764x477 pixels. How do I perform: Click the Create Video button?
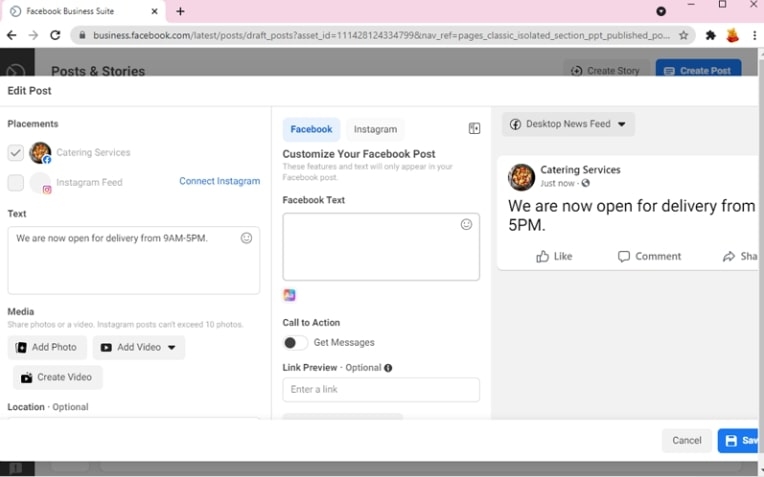tap(57, 377)
